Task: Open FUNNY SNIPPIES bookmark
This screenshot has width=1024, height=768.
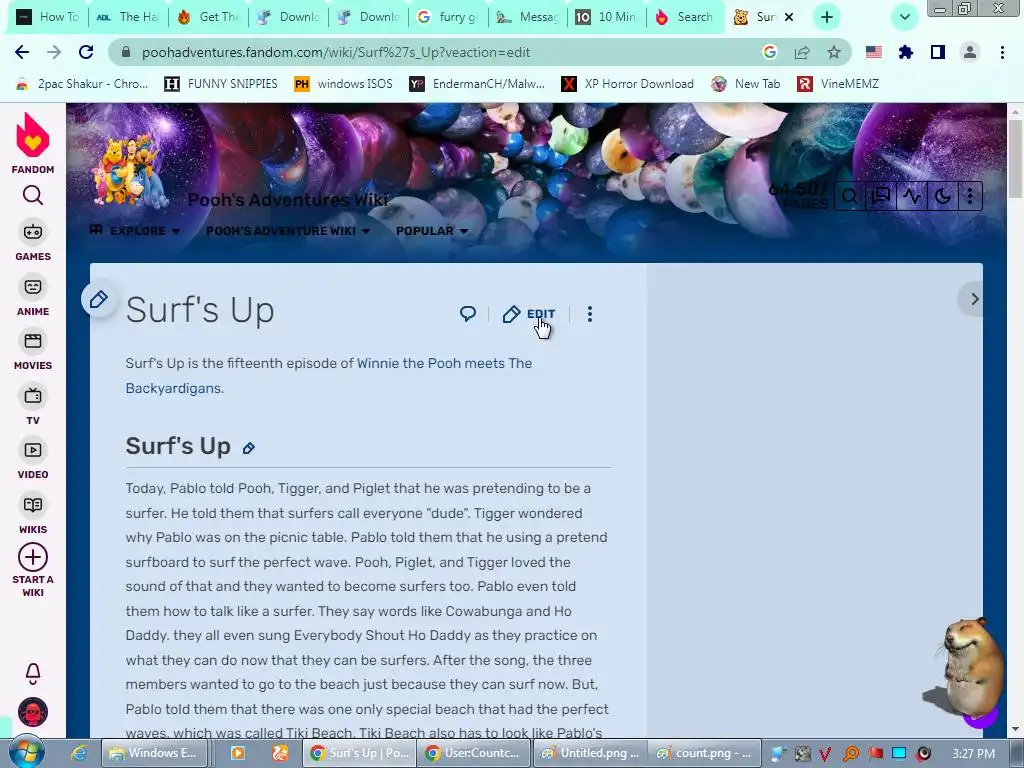Action: (221, 84)
